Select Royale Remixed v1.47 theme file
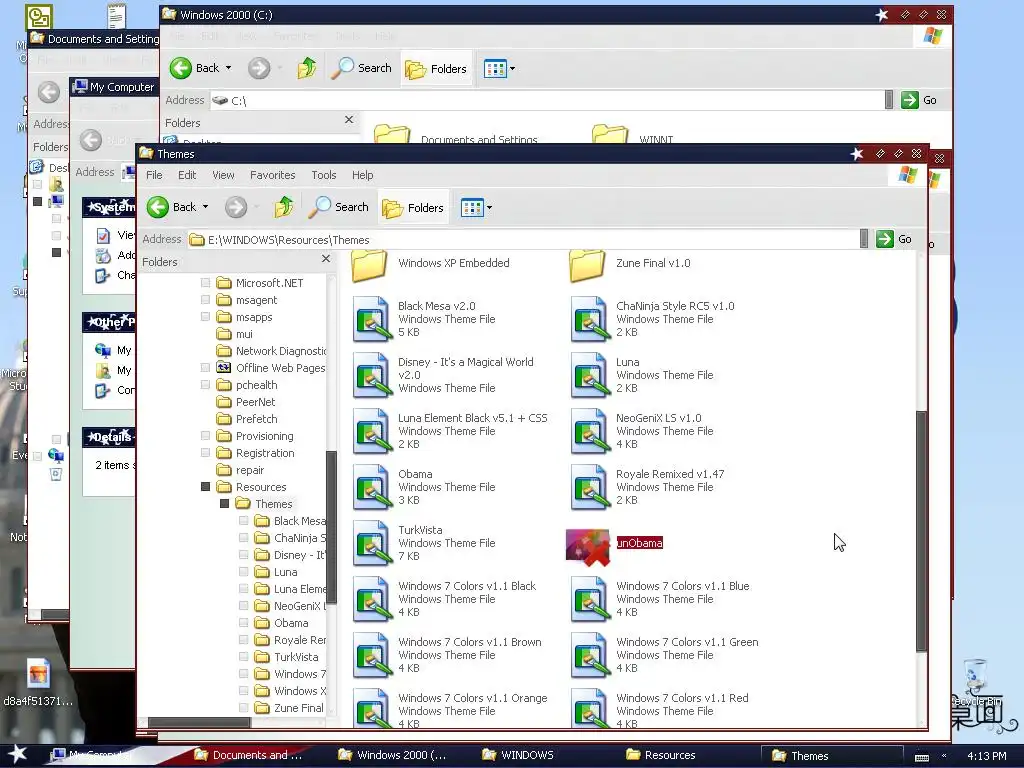The image size is (1024, 768). point(589,487)
